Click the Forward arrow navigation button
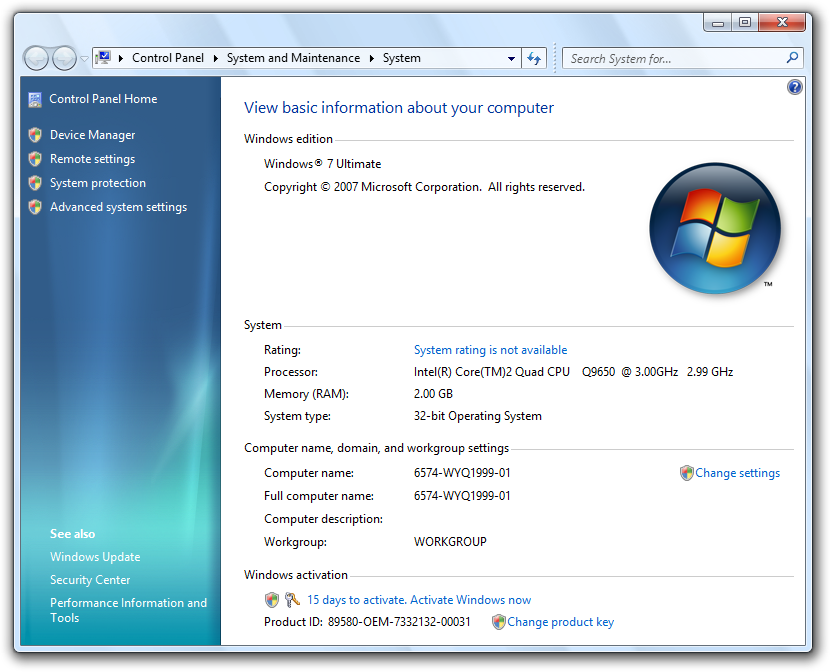 [x=64, y=58]
